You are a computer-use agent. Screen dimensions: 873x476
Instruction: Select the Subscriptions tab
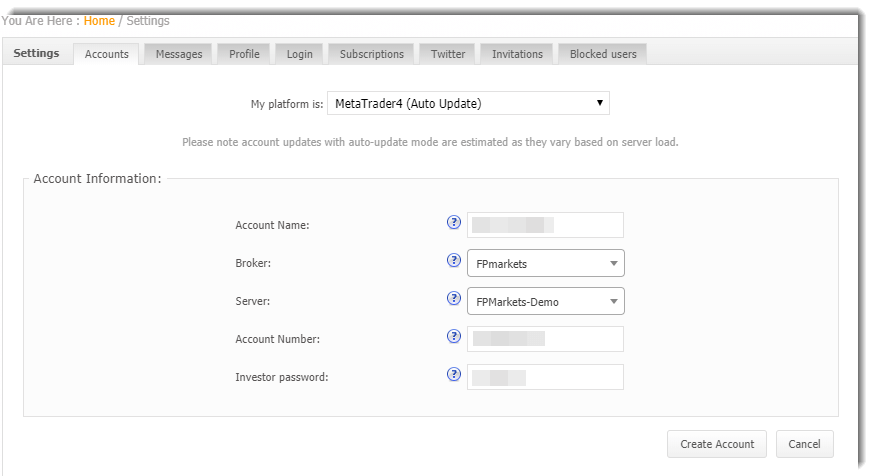click(x=371, y=54)
